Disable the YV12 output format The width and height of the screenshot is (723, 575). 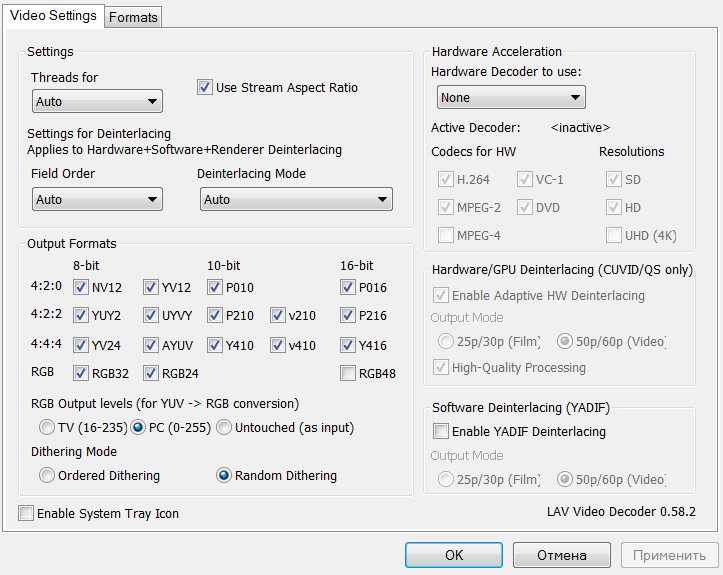[x=151, y=288]
